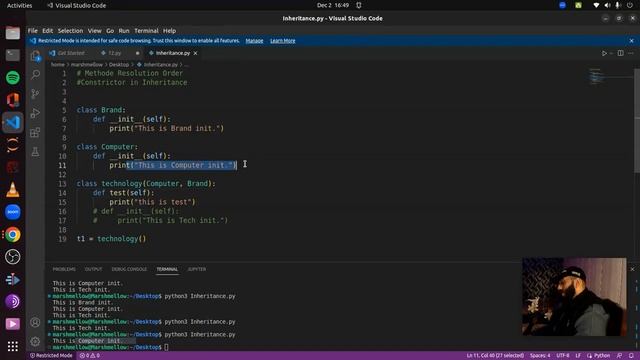Click Ln 11, Col 40 go-to-line indicator
This screenshot has width=640, height=360.
click(x=495, y=356)
